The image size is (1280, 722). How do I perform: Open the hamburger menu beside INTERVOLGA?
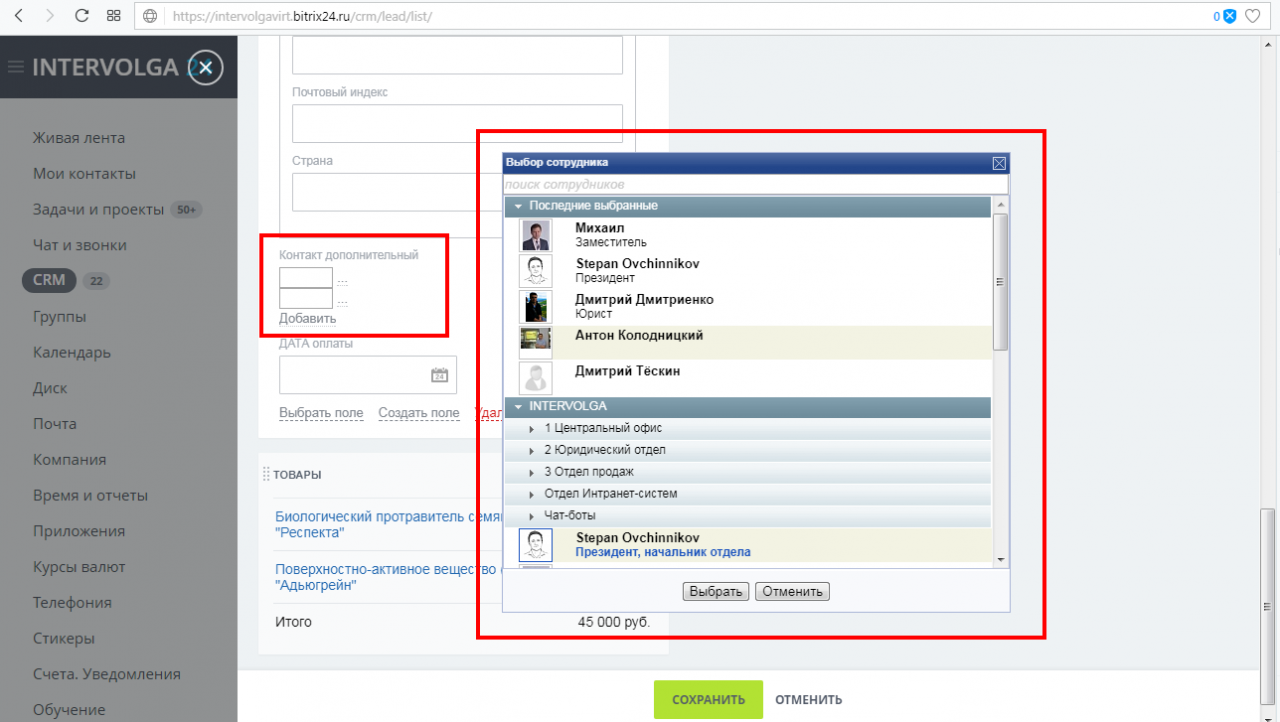click(x=16, y=67)
